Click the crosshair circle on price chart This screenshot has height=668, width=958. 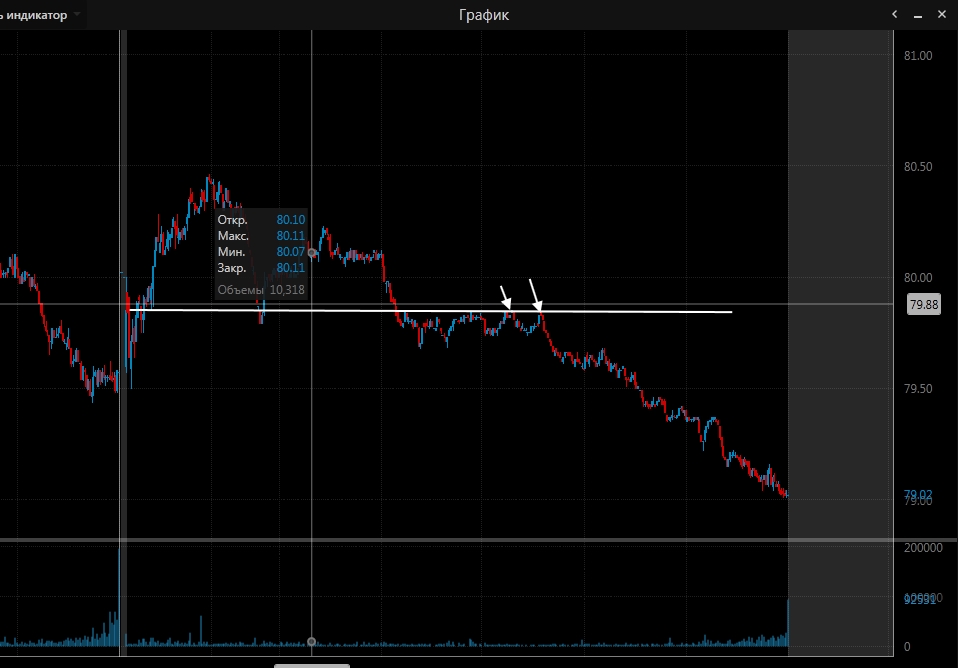[312, 254]
